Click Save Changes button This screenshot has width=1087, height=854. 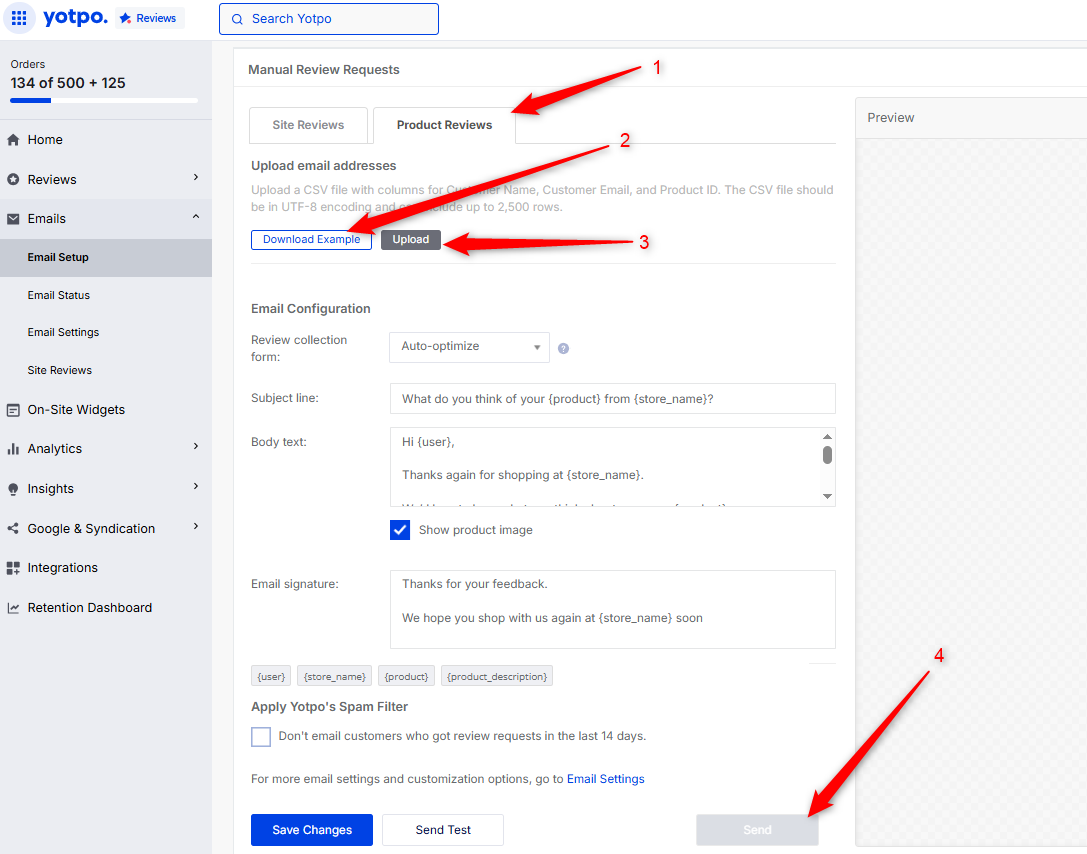click(312, 830)
